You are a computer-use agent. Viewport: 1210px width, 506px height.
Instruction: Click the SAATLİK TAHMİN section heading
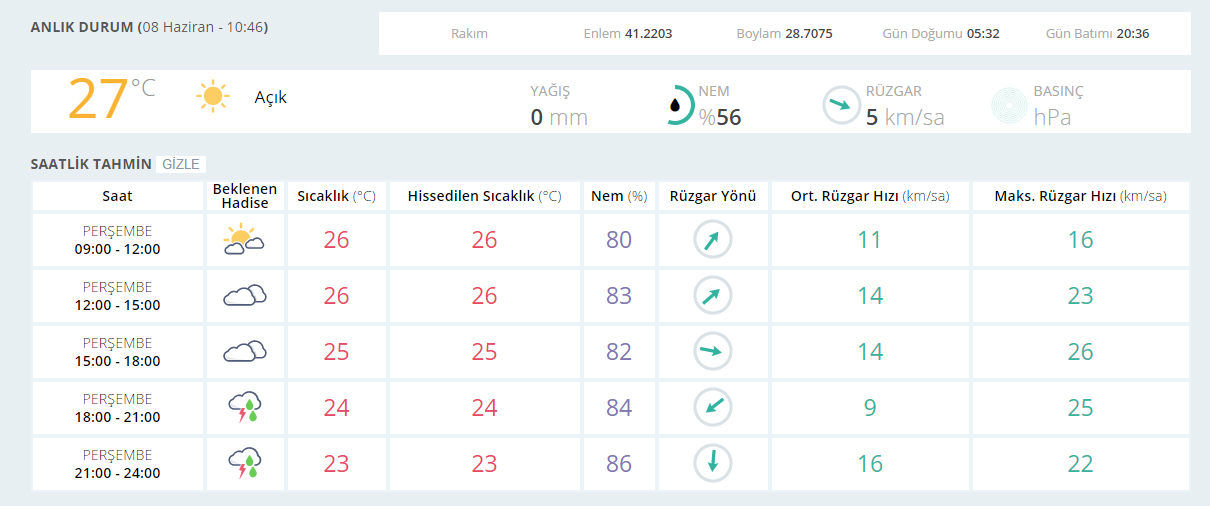pos(91,164)
